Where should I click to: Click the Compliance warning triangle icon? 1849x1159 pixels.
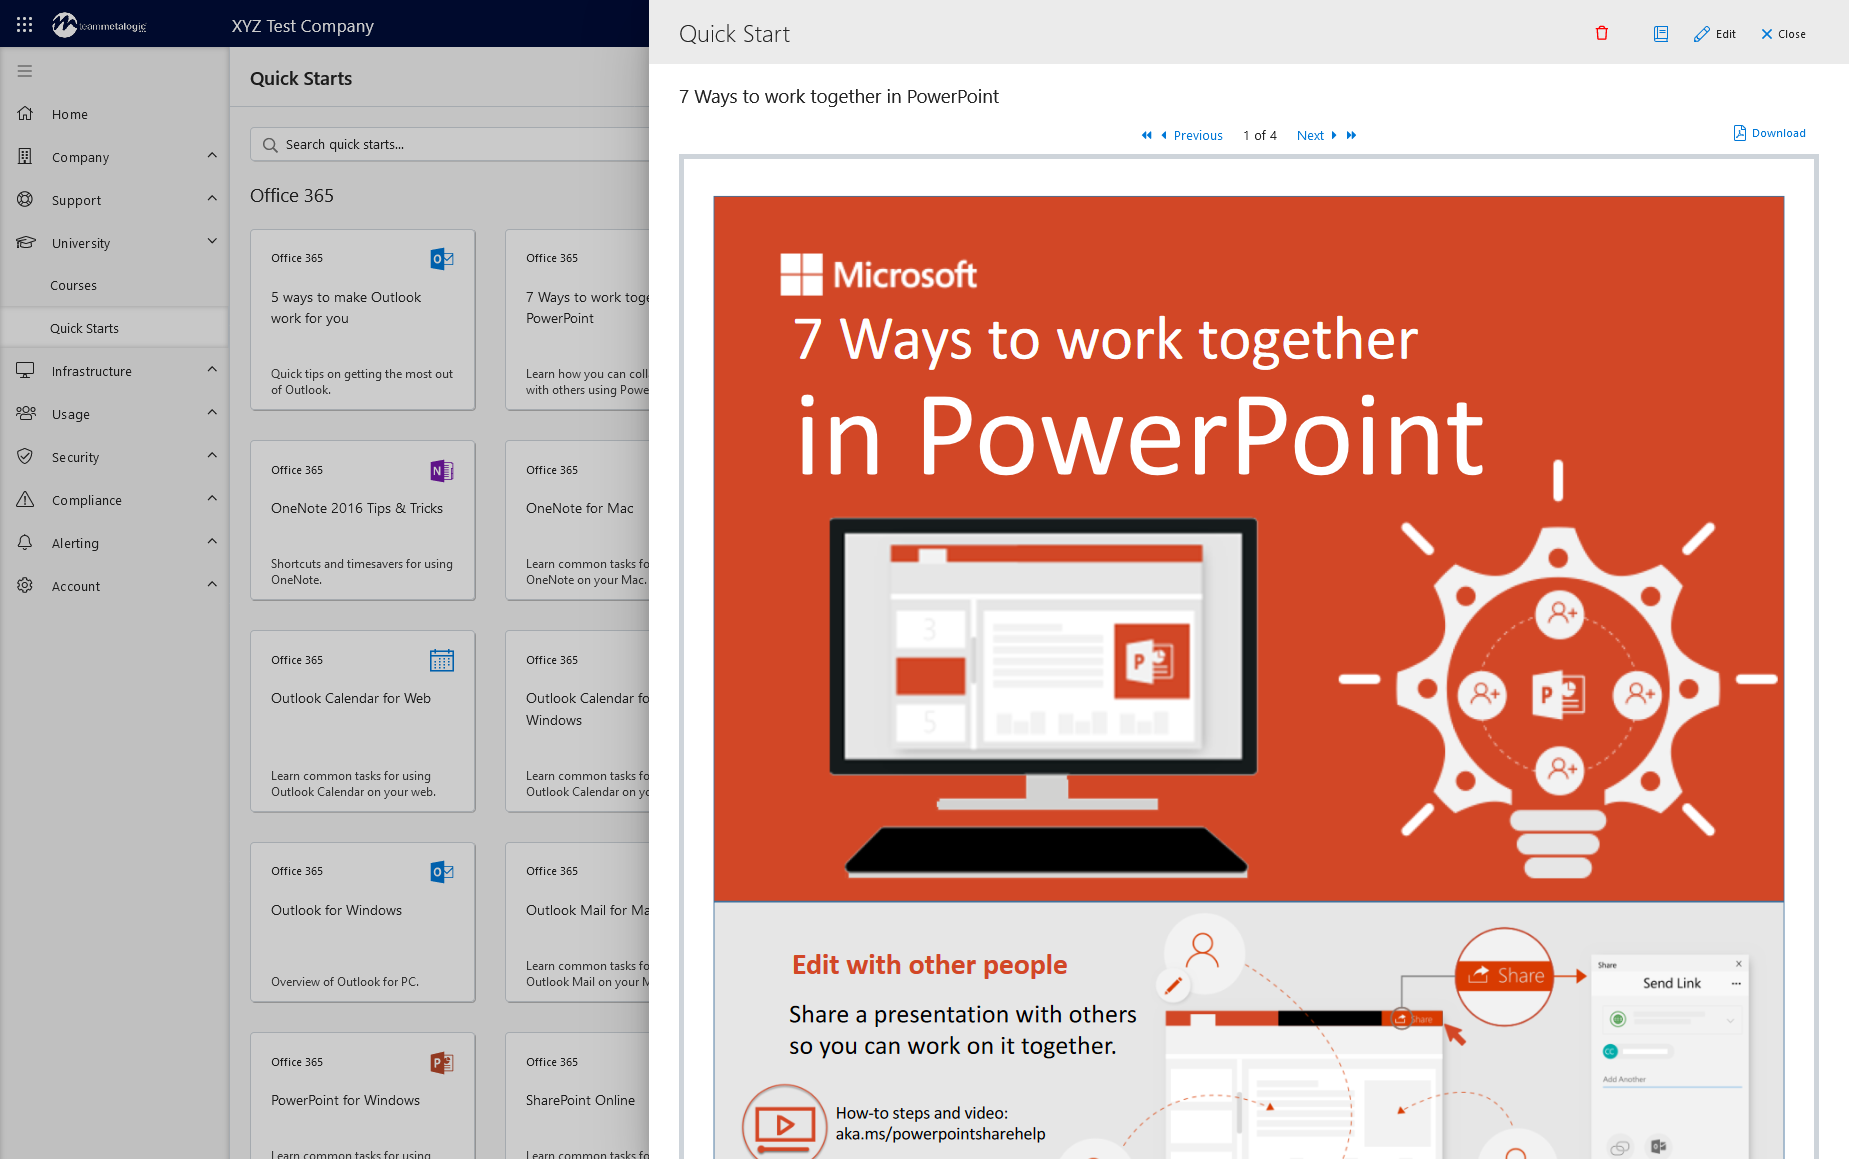pyautogui.click(x=25, y=500)
